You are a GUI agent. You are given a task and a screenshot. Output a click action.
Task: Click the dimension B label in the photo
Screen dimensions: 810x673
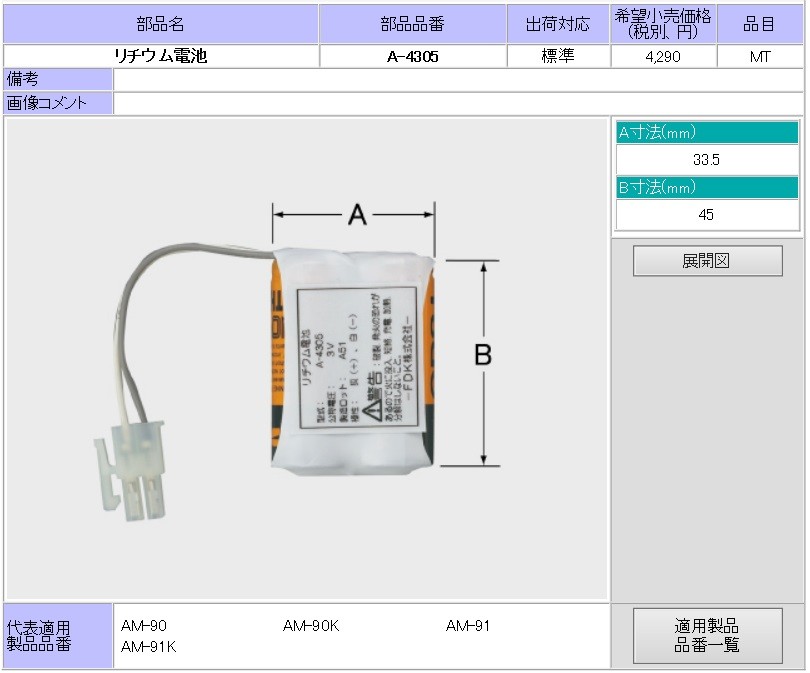click(x=483, y=355)
